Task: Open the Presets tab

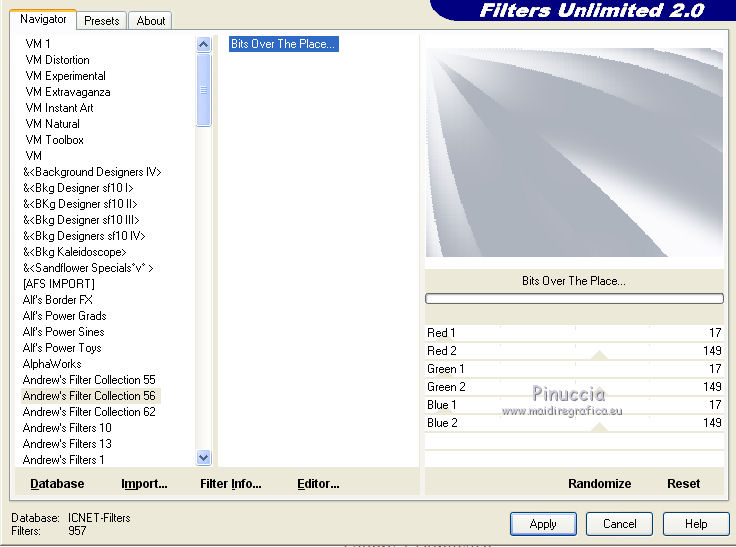Action: (x=101, y=21)
